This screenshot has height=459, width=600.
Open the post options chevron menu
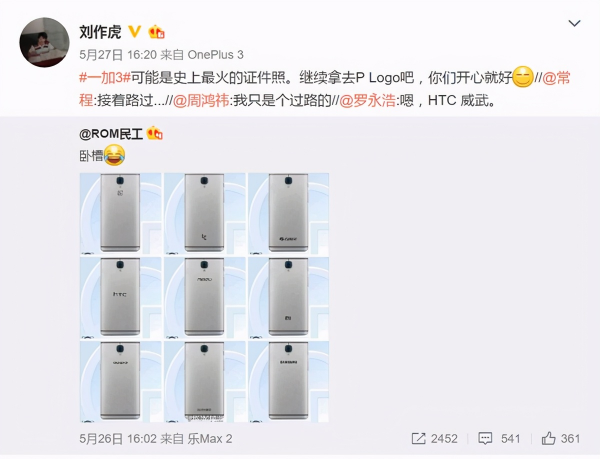[574, 24]
